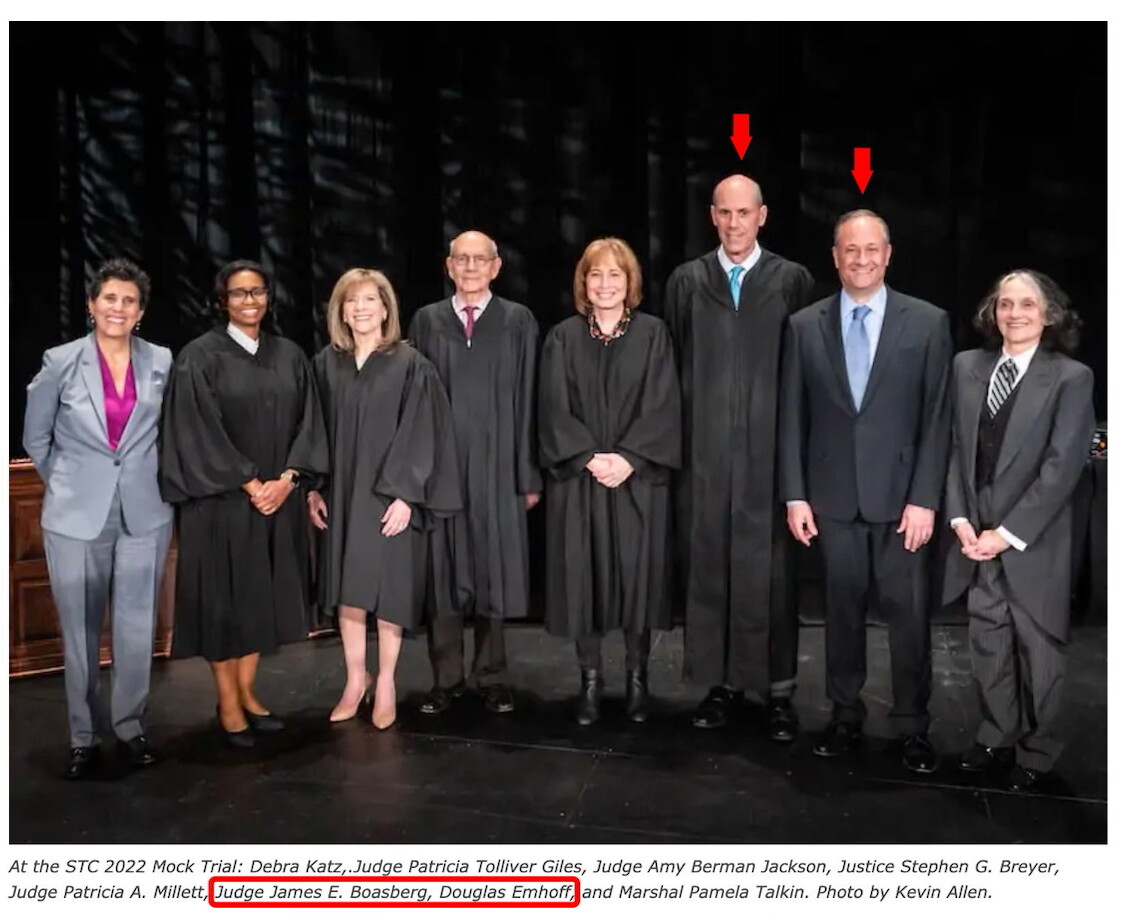Viewport: 1121px width, 915px height.
Task: Click the red arrow above the teal-tie man
Action: coord(741,137)
